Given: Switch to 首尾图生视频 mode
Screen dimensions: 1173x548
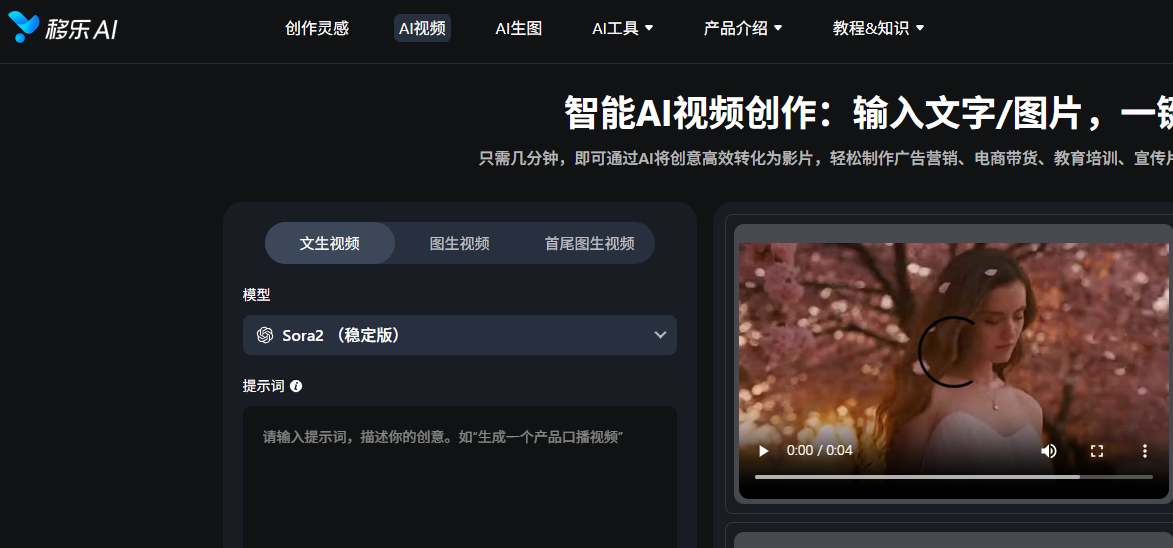Looking at the screenshot, I should click(x=589, y=243).
